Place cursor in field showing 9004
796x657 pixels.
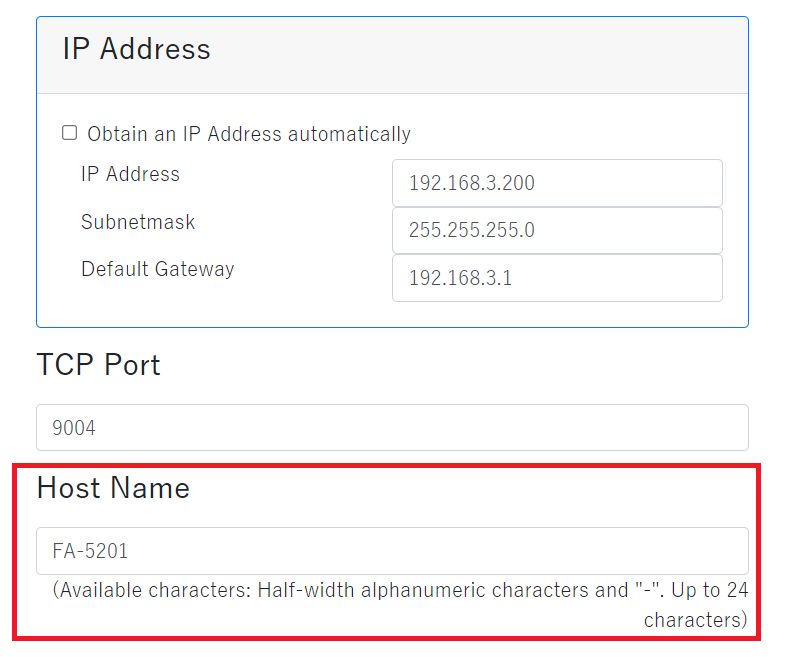(392, 428)
